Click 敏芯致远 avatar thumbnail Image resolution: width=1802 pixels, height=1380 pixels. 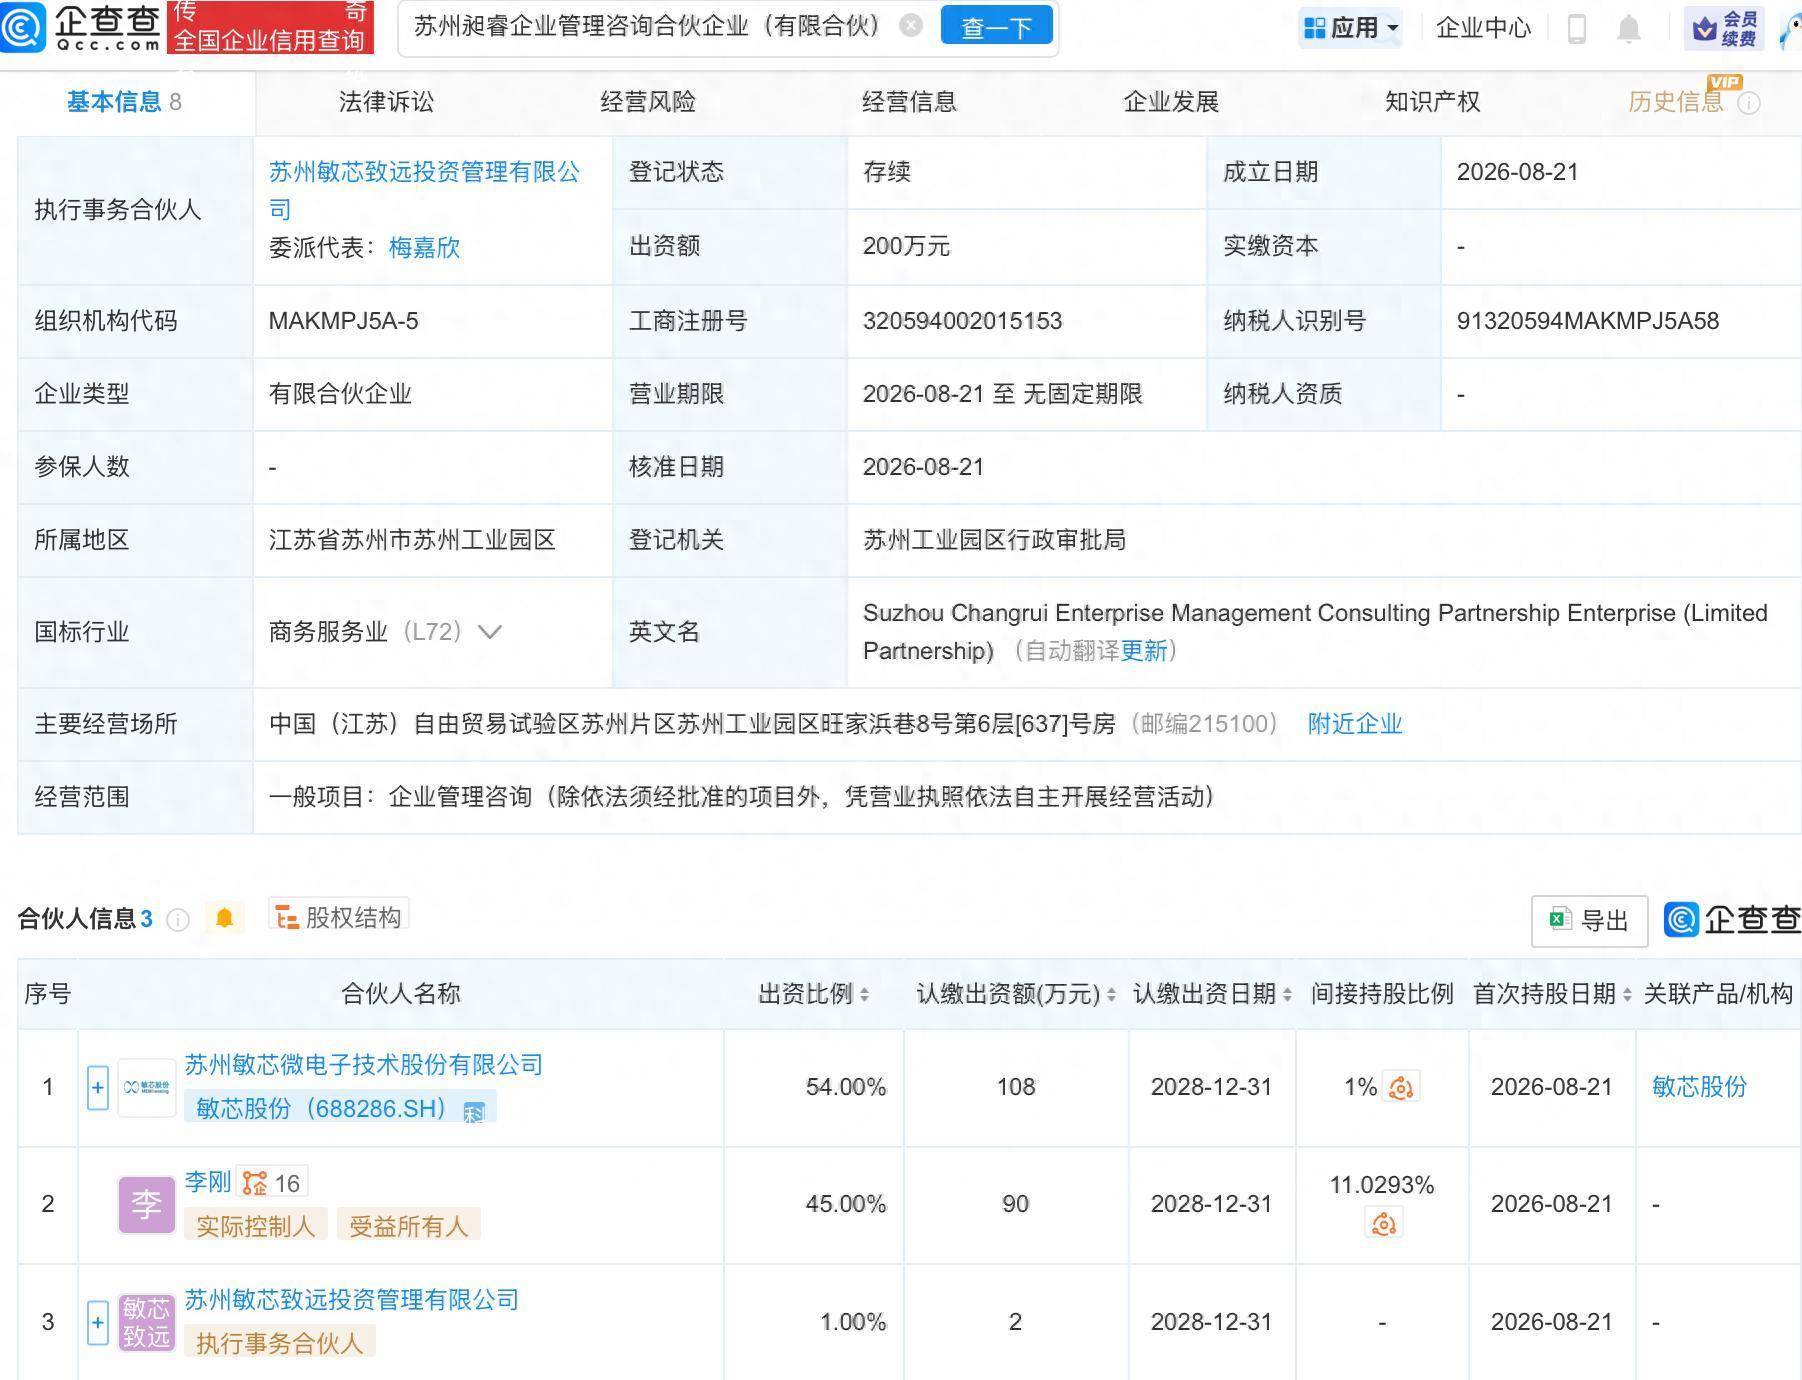146,1322
